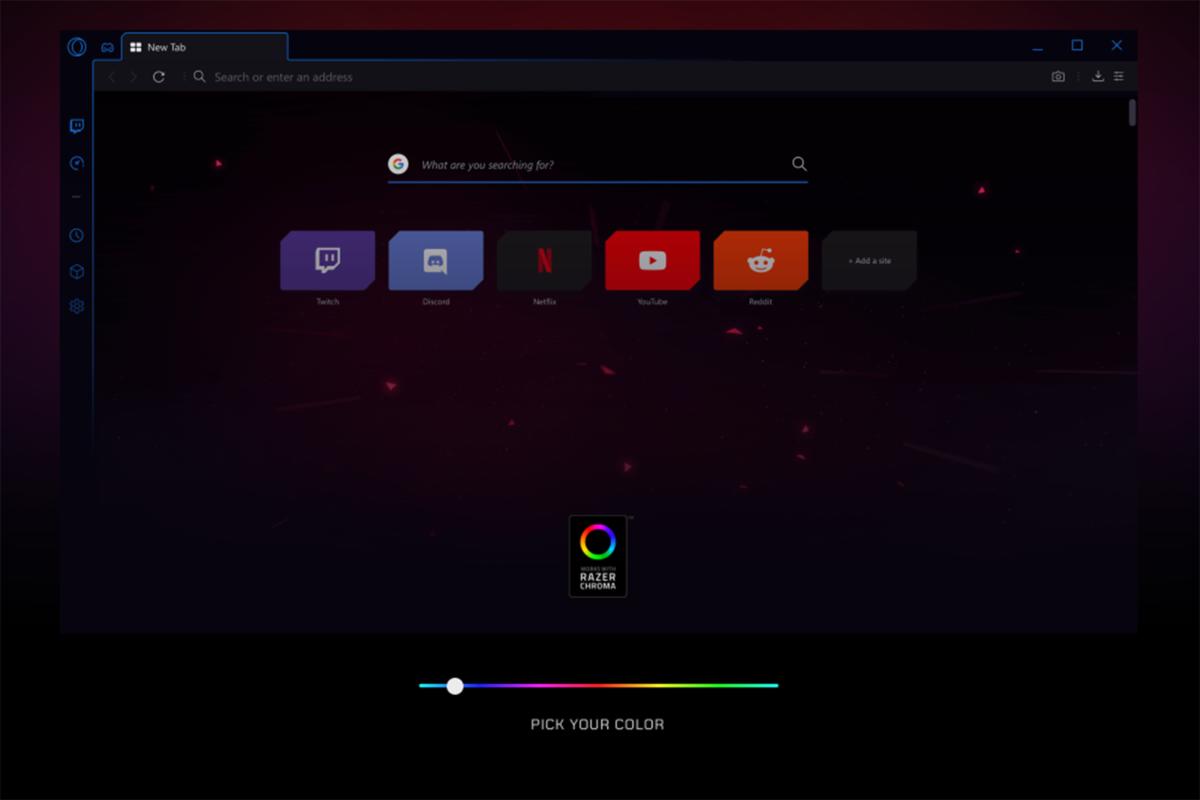This screenshot has height=800, width=1200.
Task: Open History clock icon in sidebar
Action: 77,236
